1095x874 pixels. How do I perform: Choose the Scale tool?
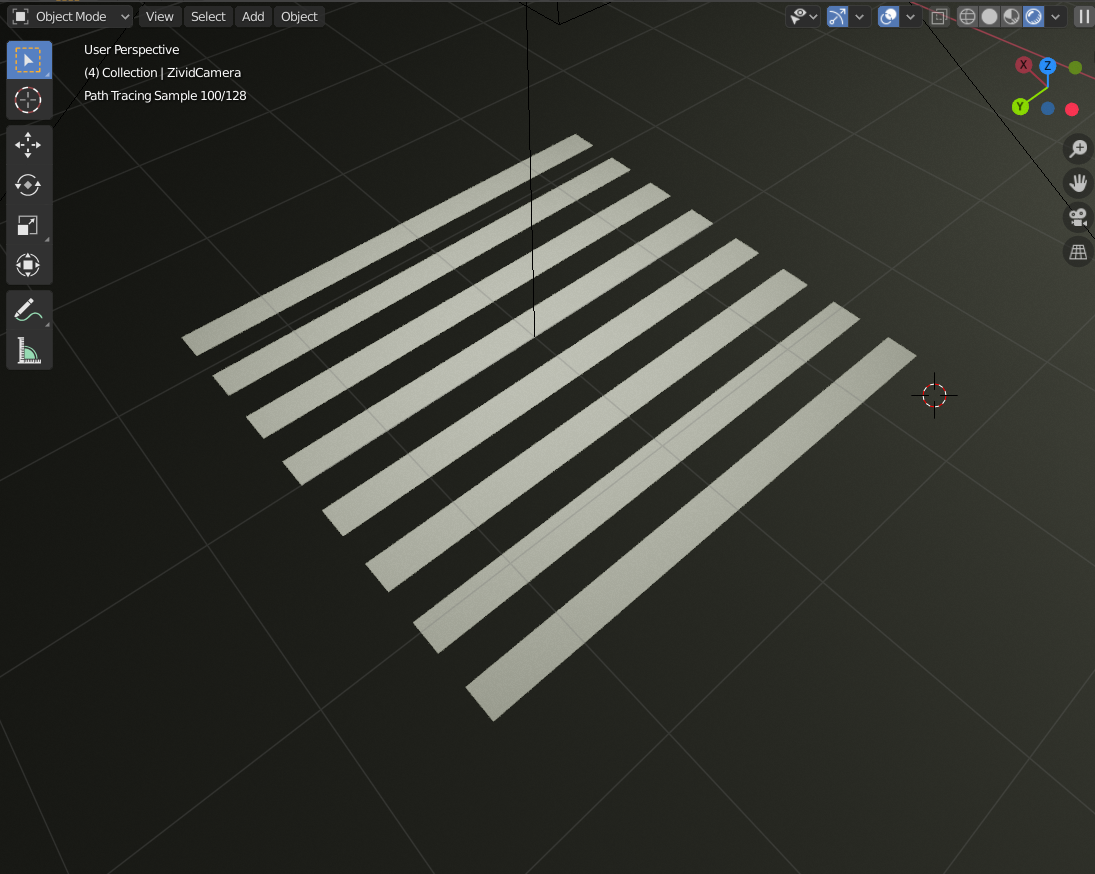click(28, 224)
